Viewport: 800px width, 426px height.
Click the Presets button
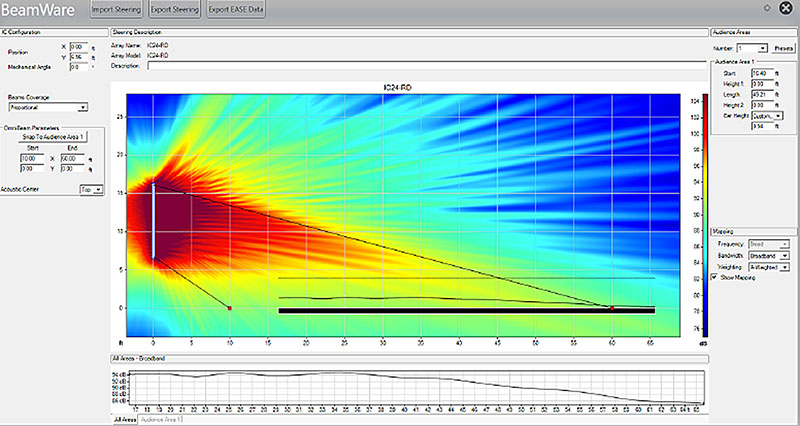point(783,48)
